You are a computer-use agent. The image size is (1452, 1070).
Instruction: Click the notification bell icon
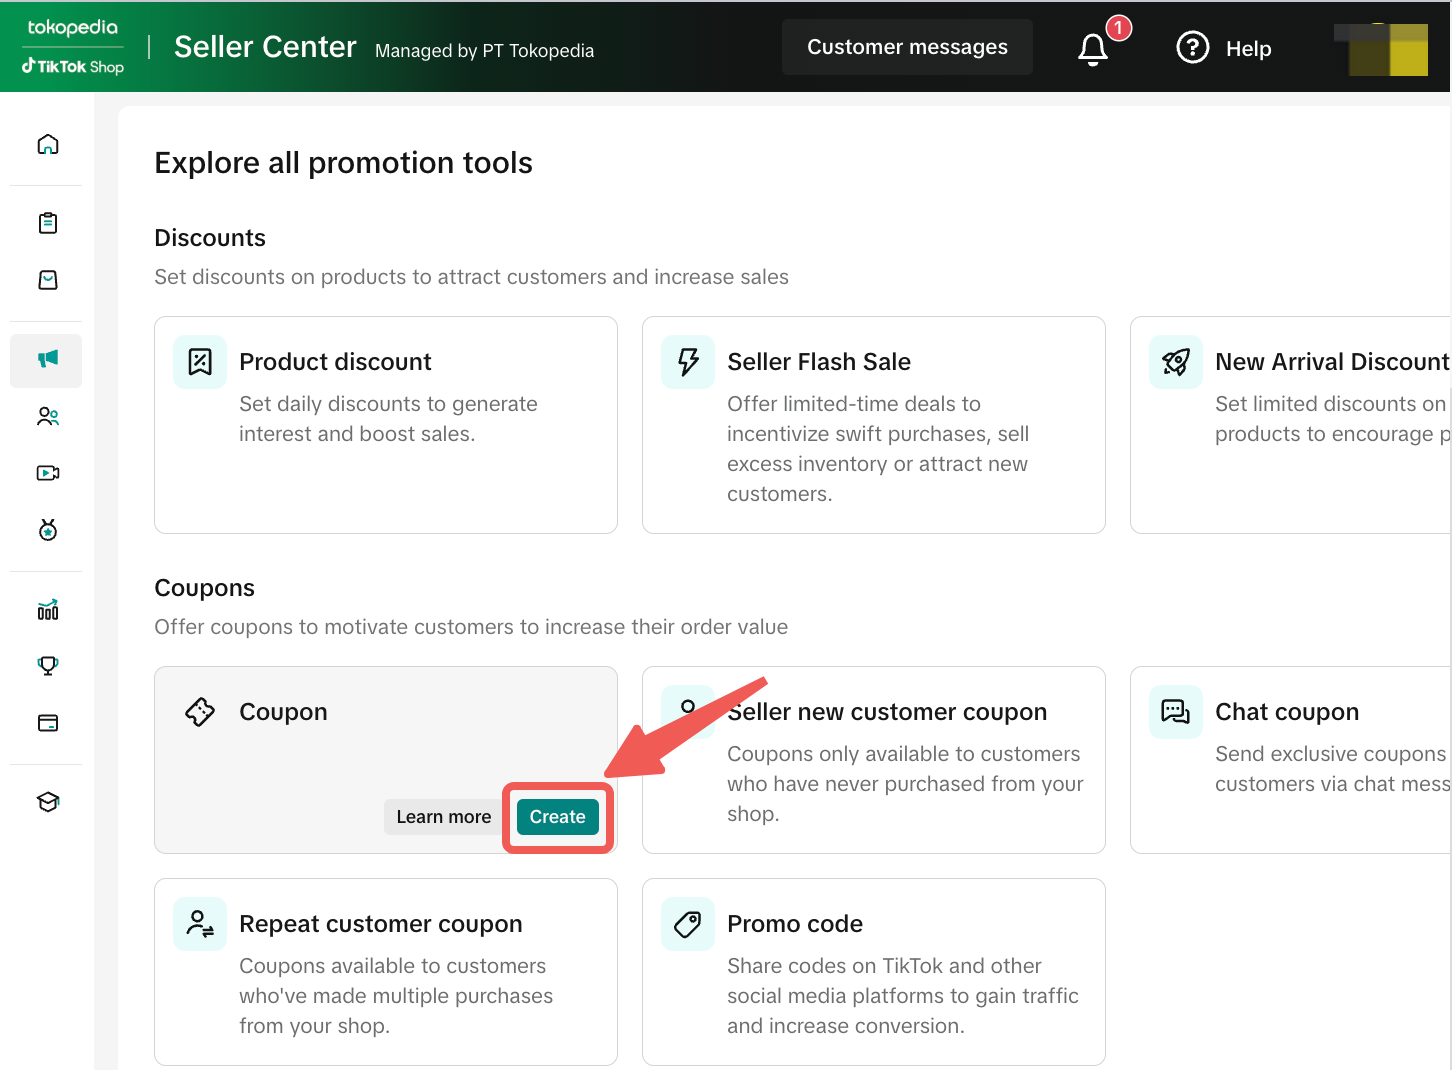point(1093,49)
